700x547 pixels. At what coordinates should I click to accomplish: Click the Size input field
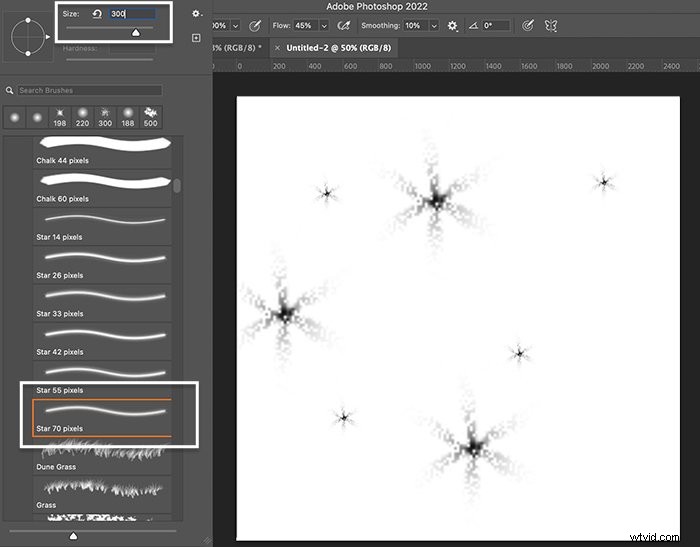[133, 14]
